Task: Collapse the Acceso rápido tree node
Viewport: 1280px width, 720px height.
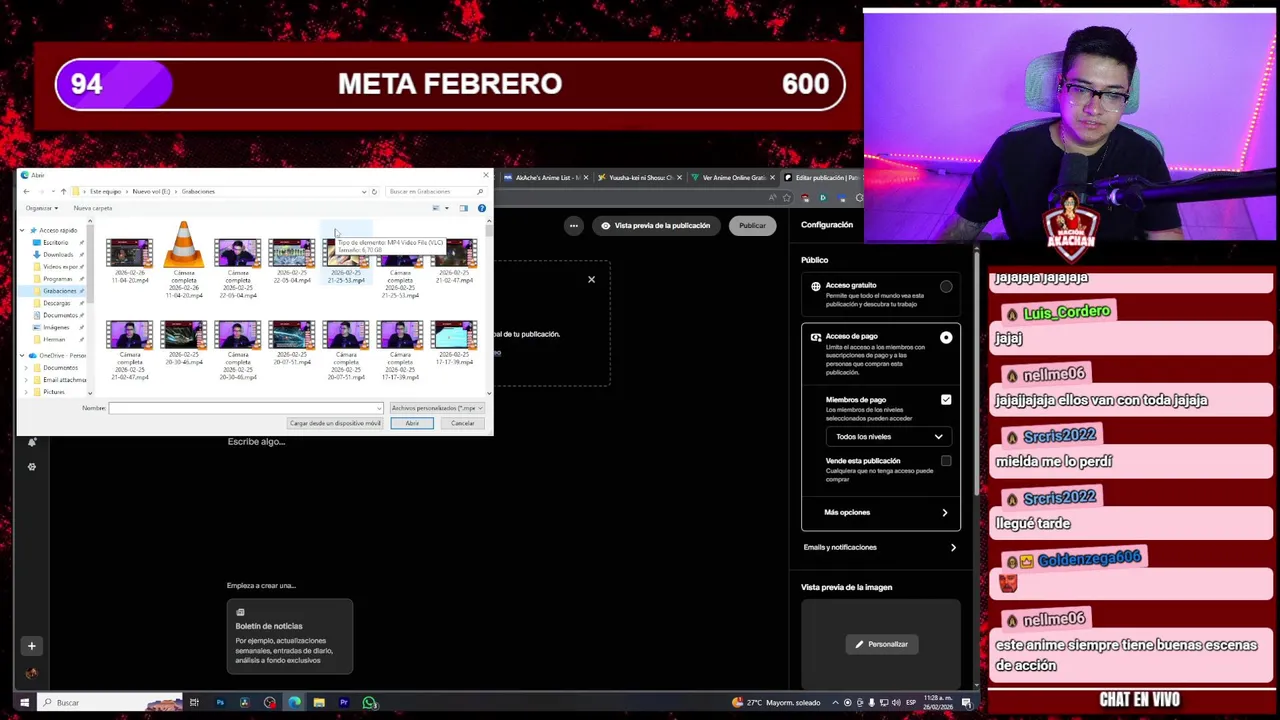Action: point(22,231)
